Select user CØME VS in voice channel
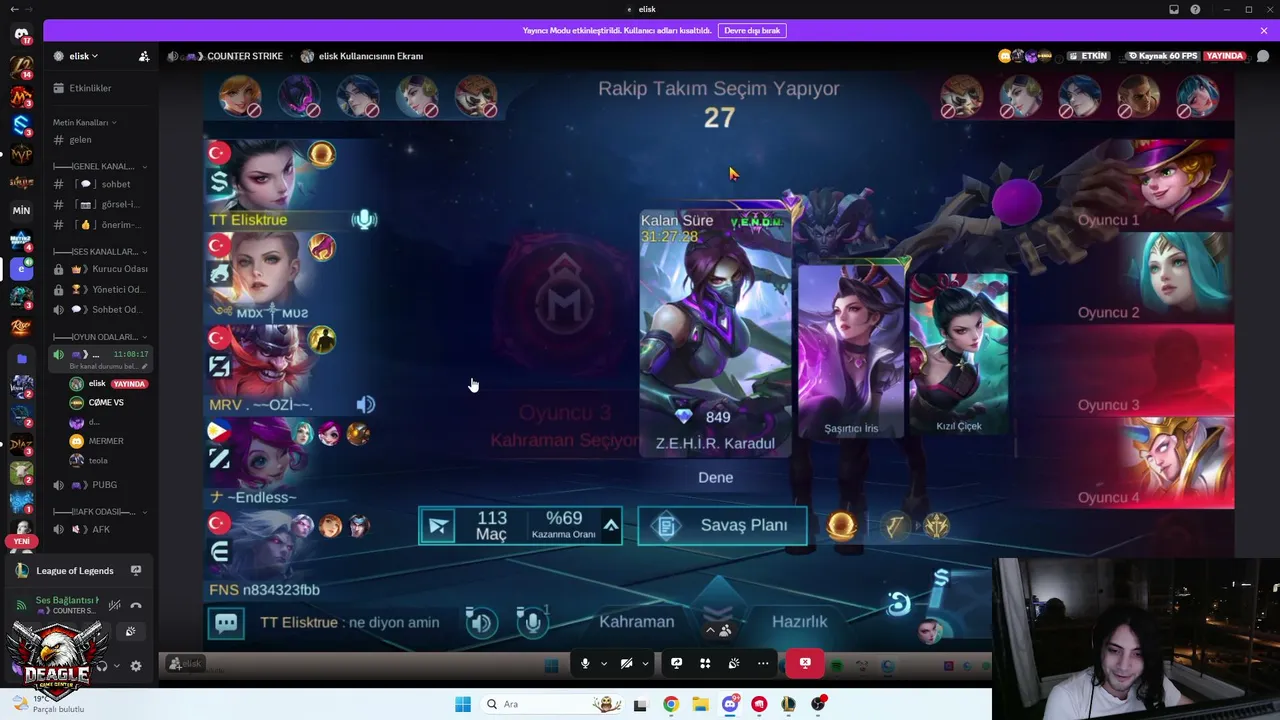 105,402
